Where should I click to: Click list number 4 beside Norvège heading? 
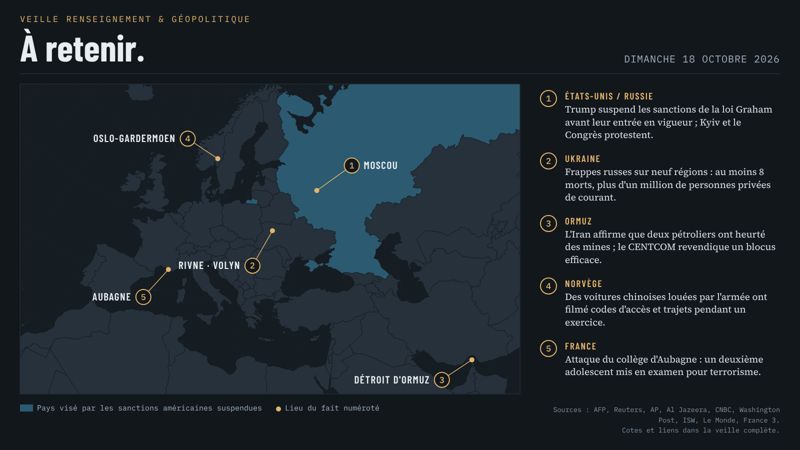click(548, 286)
